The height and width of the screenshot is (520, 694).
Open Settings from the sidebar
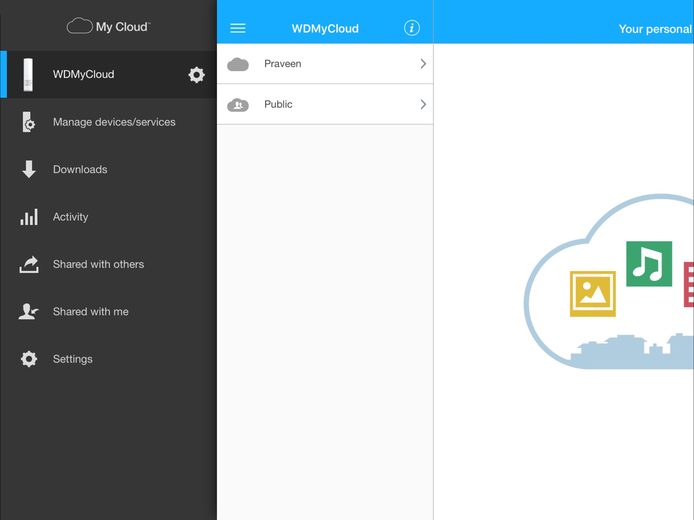pos(108,359)
